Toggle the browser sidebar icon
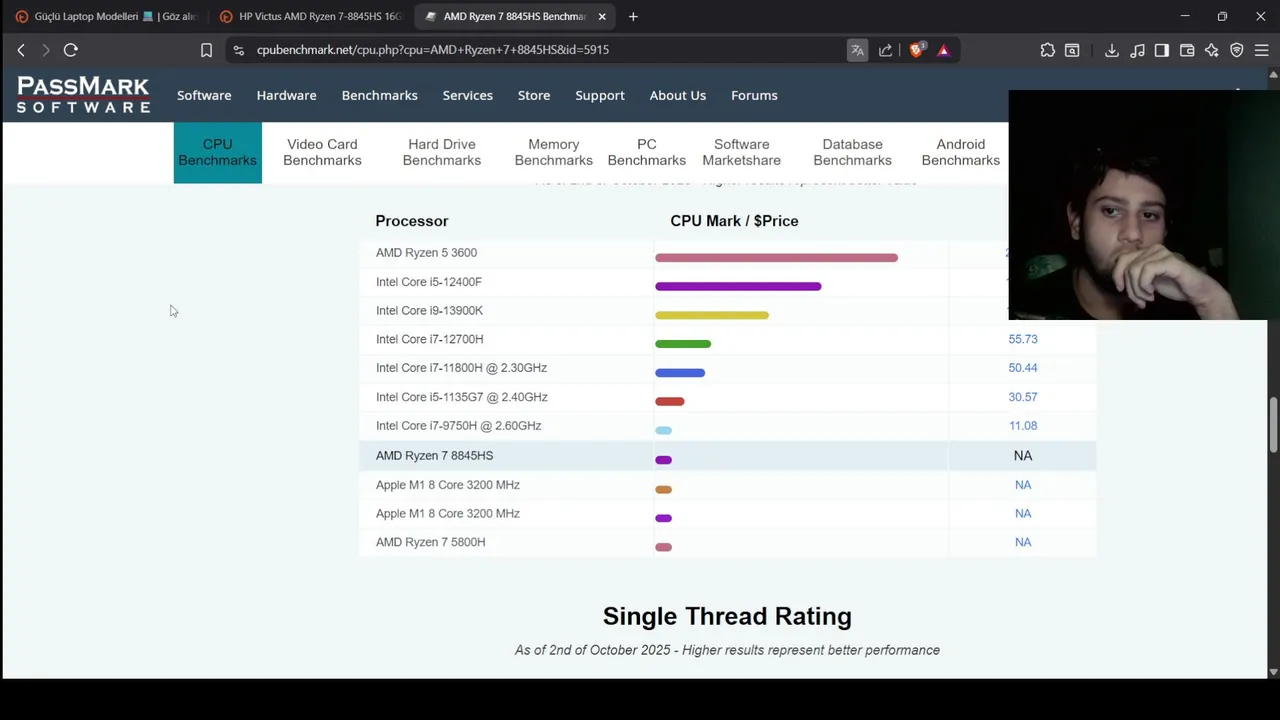Image resolution: width=1280 pixels, height=720 pixels. click(1162, 50)
